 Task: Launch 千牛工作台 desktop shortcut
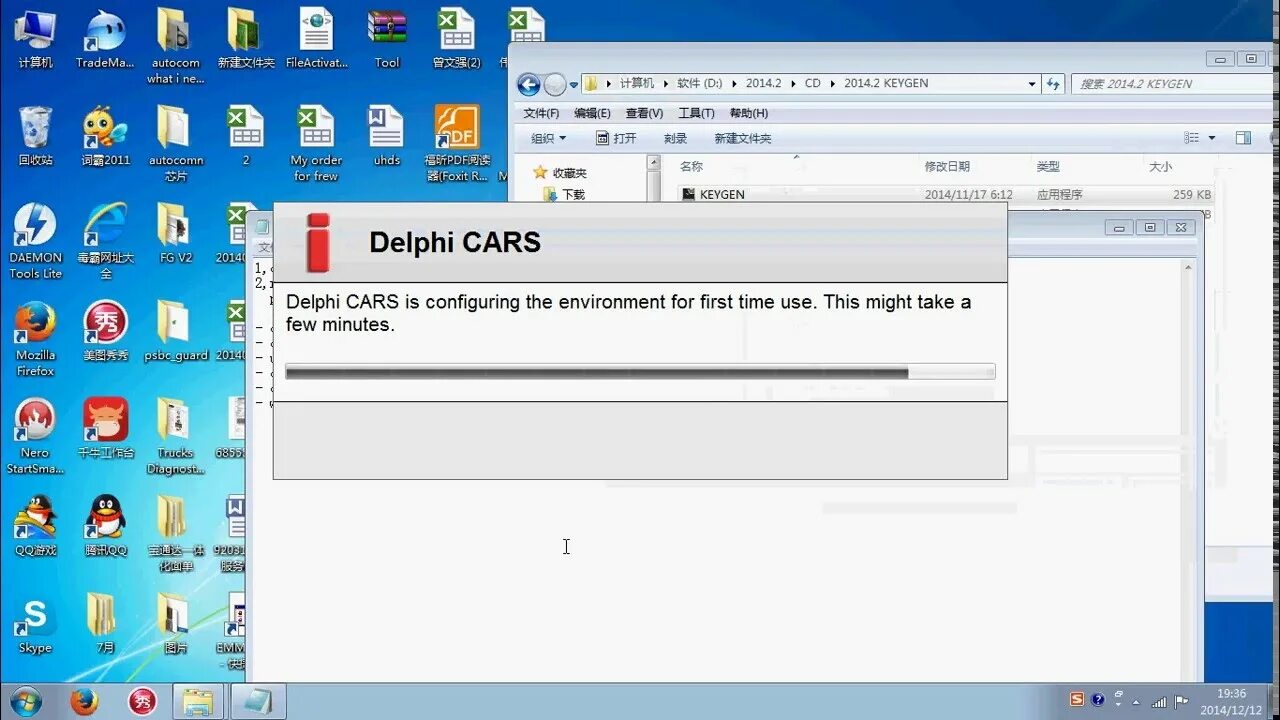[x=105, y=429]
